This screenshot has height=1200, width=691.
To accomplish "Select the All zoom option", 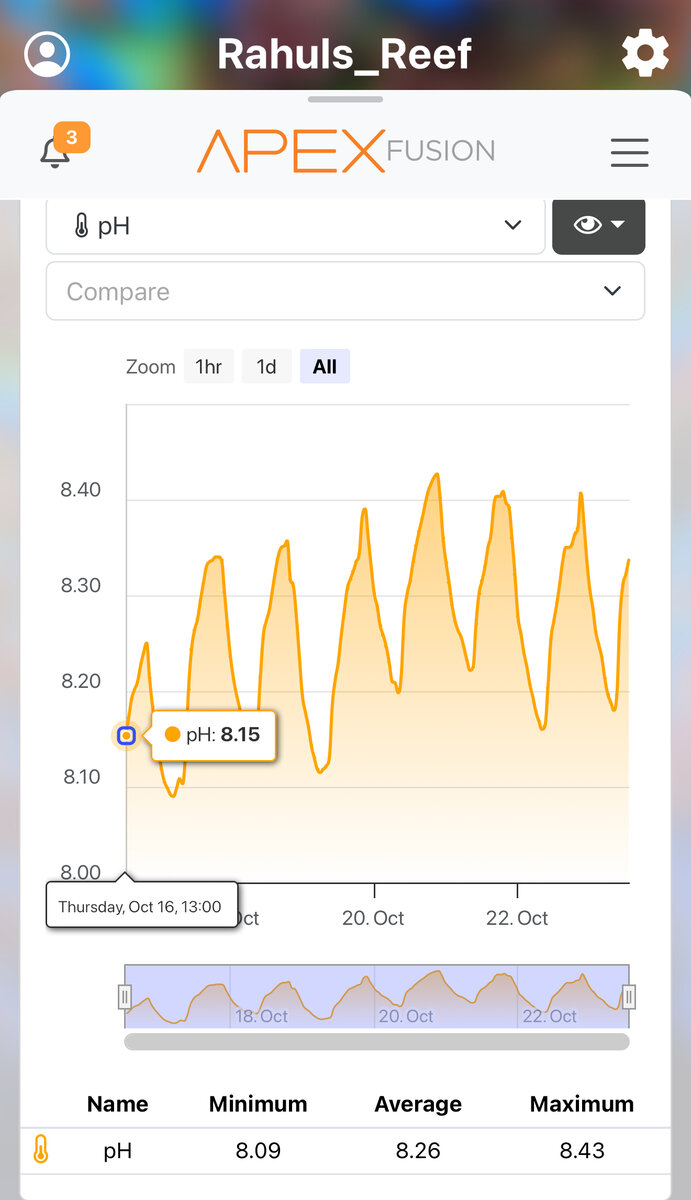I will point(325,367).
